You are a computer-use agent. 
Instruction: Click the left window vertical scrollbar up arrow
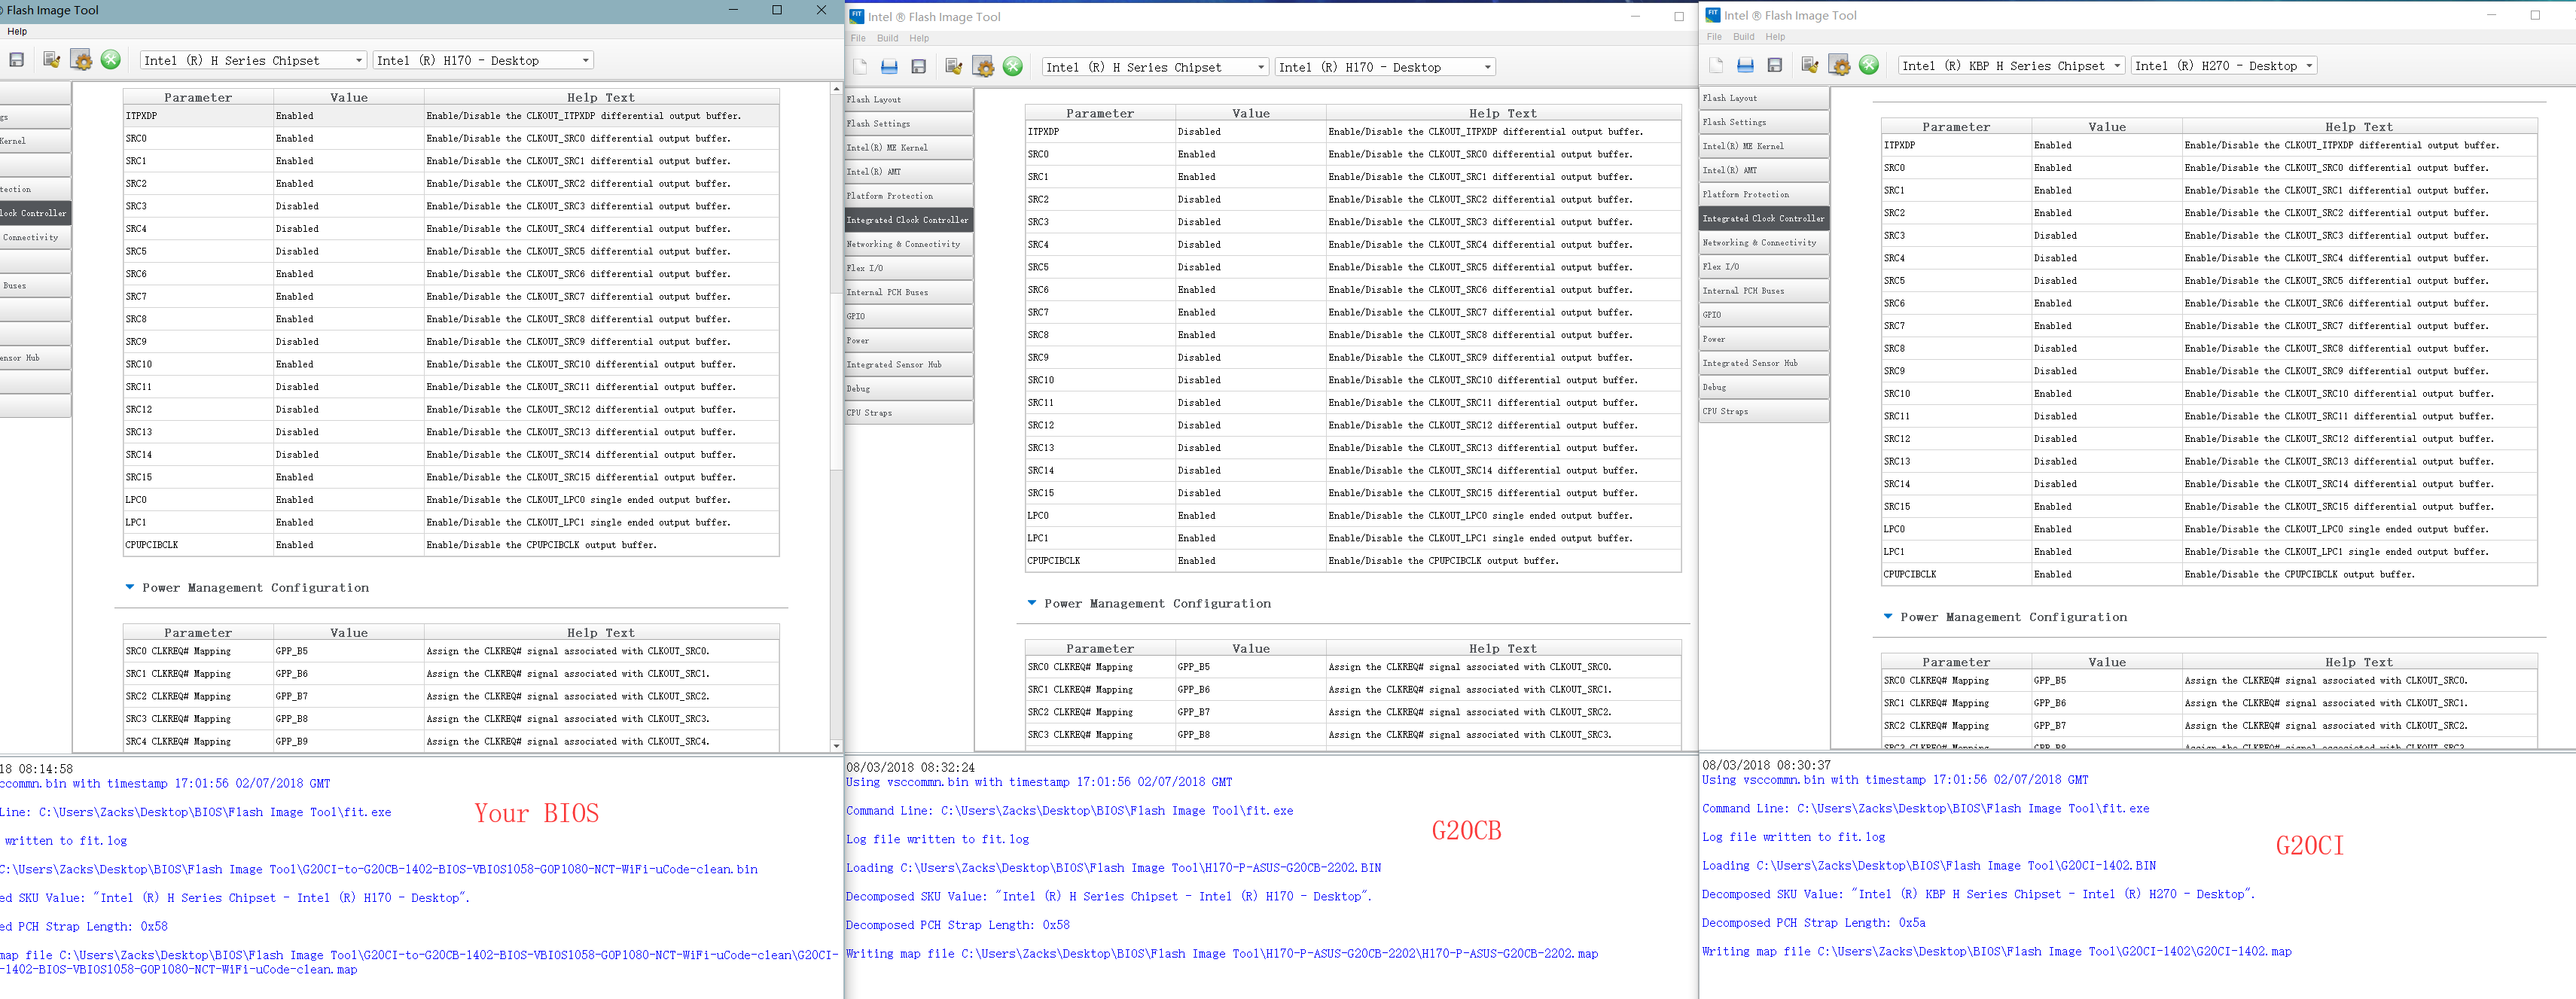[x=836, y=89]
